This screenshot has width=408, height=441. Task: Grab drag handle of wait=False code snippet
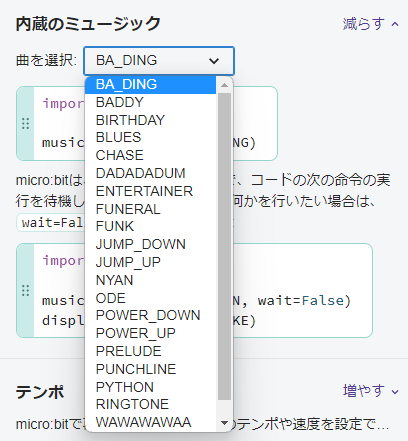25,290
